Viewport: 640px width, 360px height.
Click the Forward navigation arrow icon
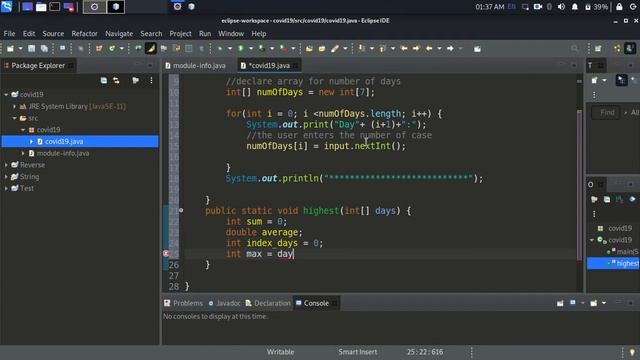point(450,49)
